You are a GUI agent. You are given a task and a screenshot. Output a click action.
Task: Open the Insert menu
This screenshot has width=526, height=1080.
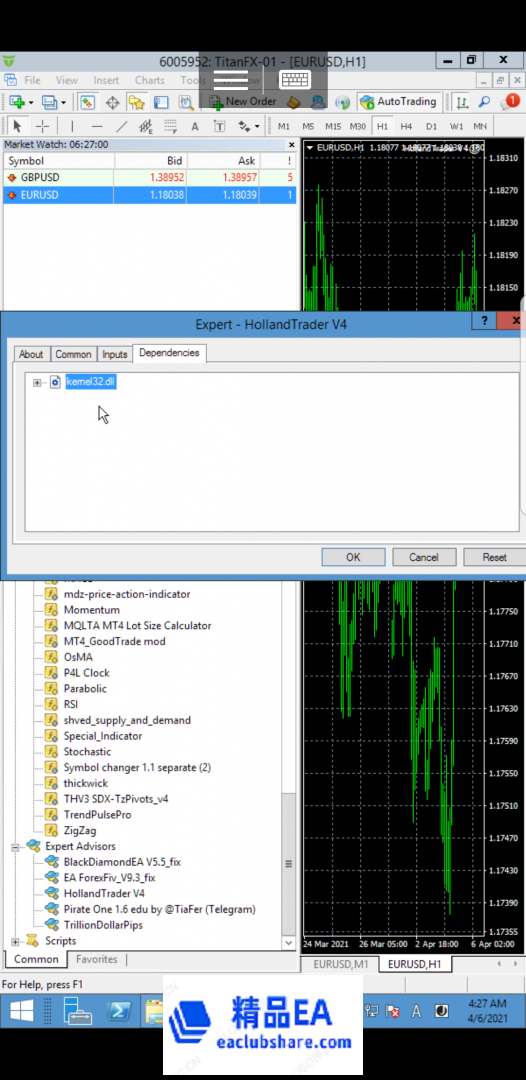tap(106, 81)
